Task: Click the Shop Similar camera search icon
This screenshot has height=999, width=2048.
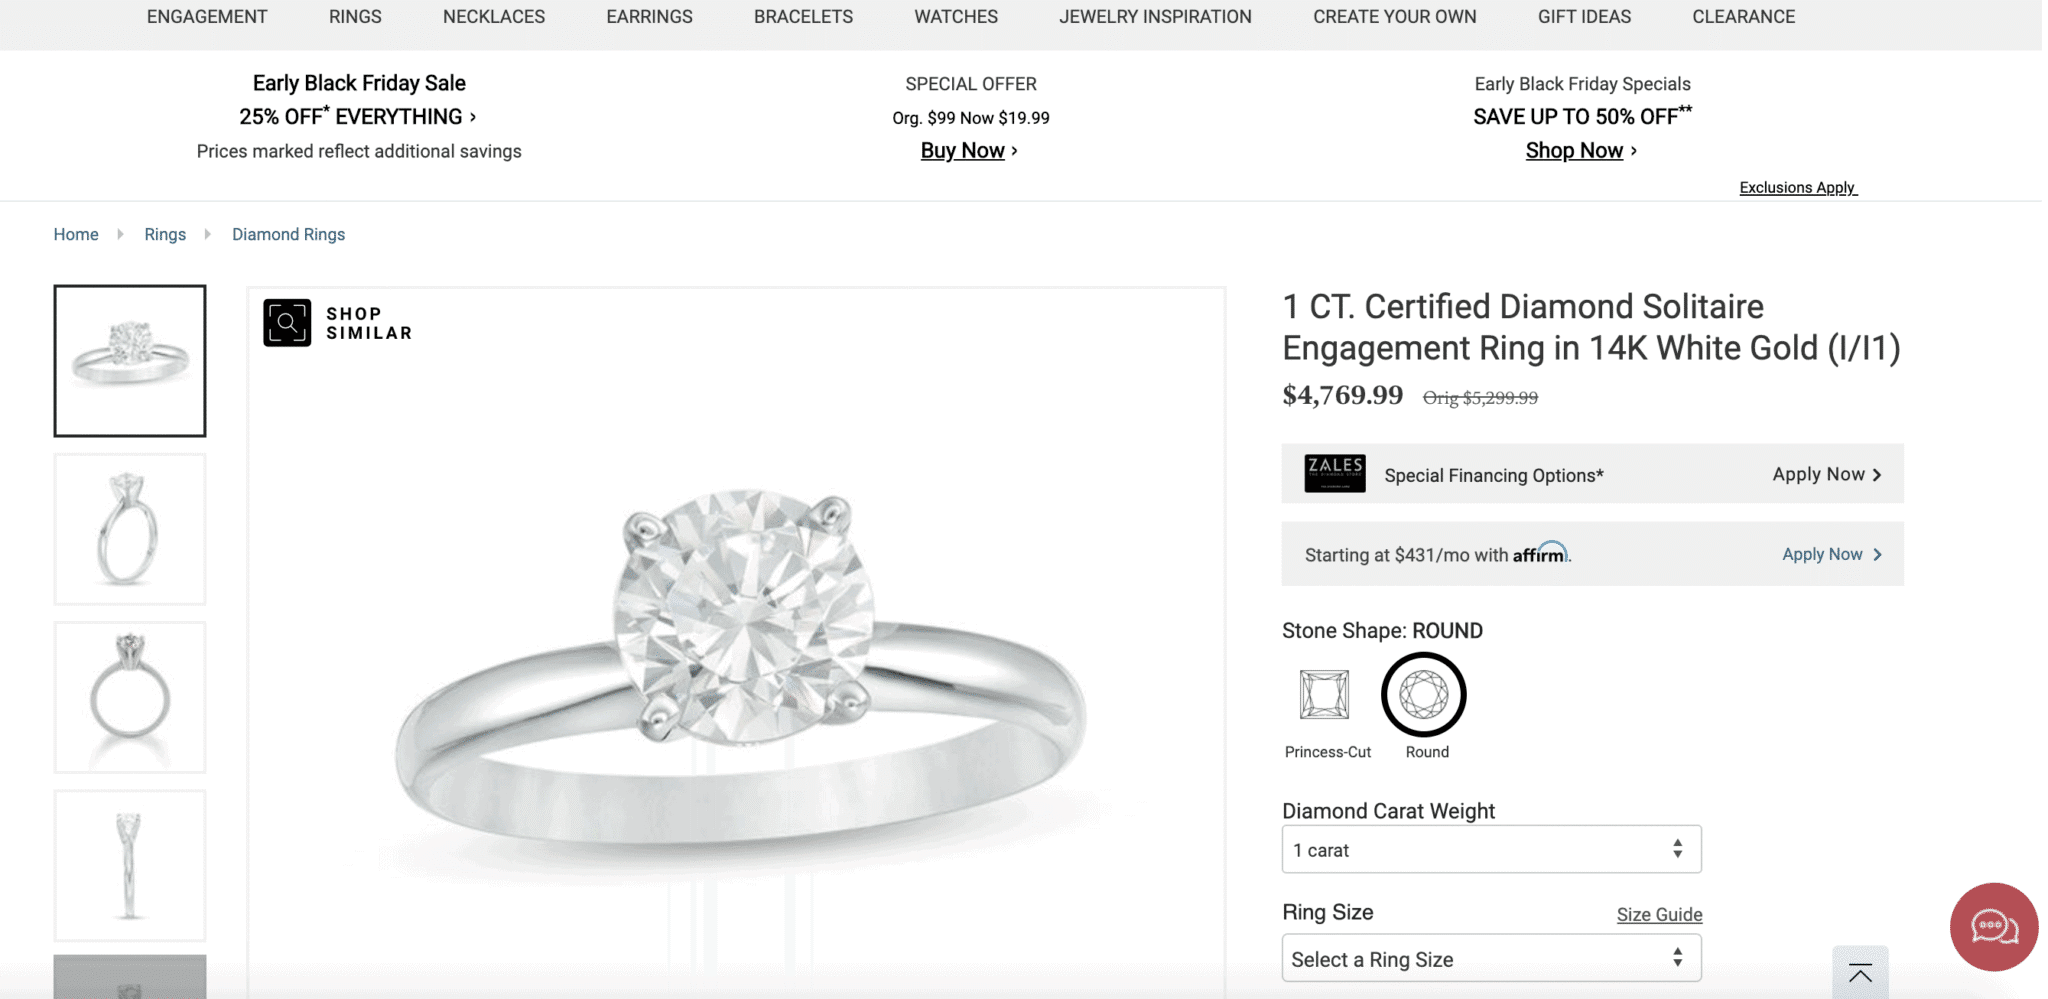Action: pyautogui.click(x=287, y=323)
